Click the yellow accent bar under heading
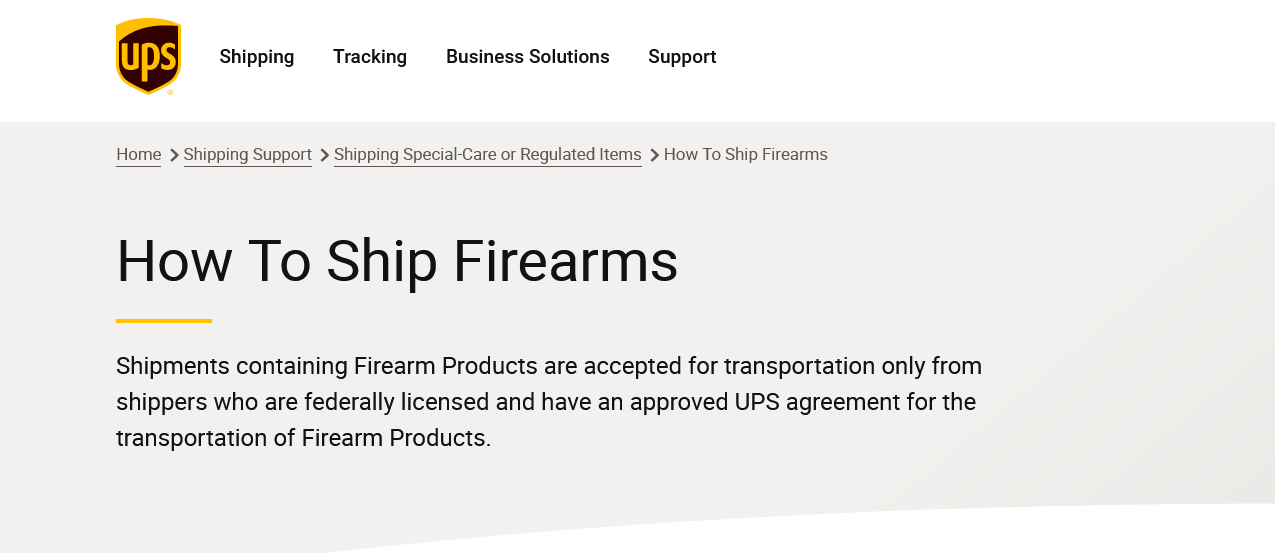 click(x=164, y=321)
